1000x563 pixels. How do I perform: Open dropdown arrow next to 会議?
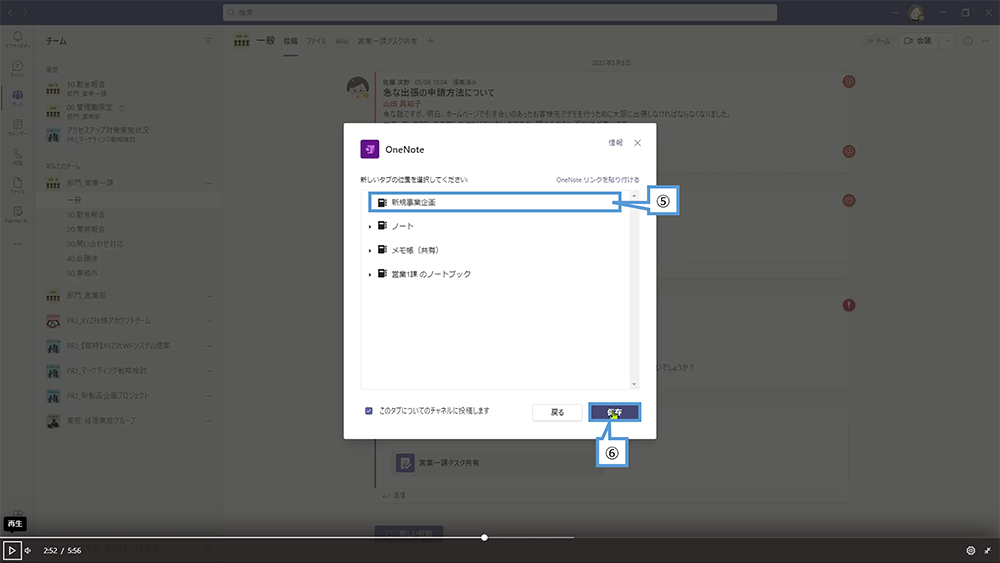[947, 41]
